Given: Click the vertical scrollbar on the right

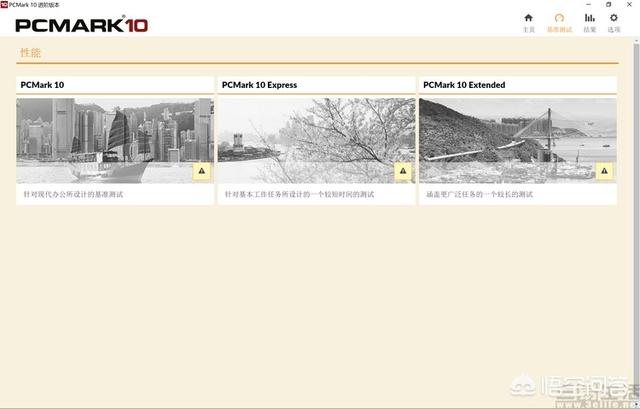Looking at the screenshot, I should click(x=636, y=222).
